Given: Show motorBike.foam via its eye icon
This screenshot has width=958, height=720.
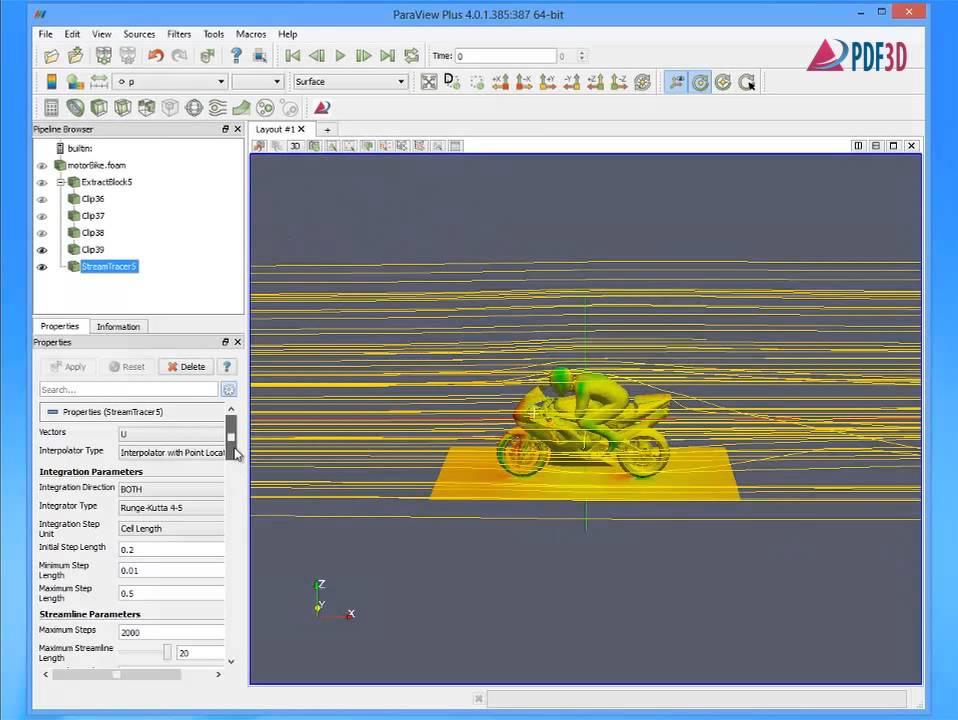Looking at the screenshot, I should pyautogui.click(x=42, y=166).
